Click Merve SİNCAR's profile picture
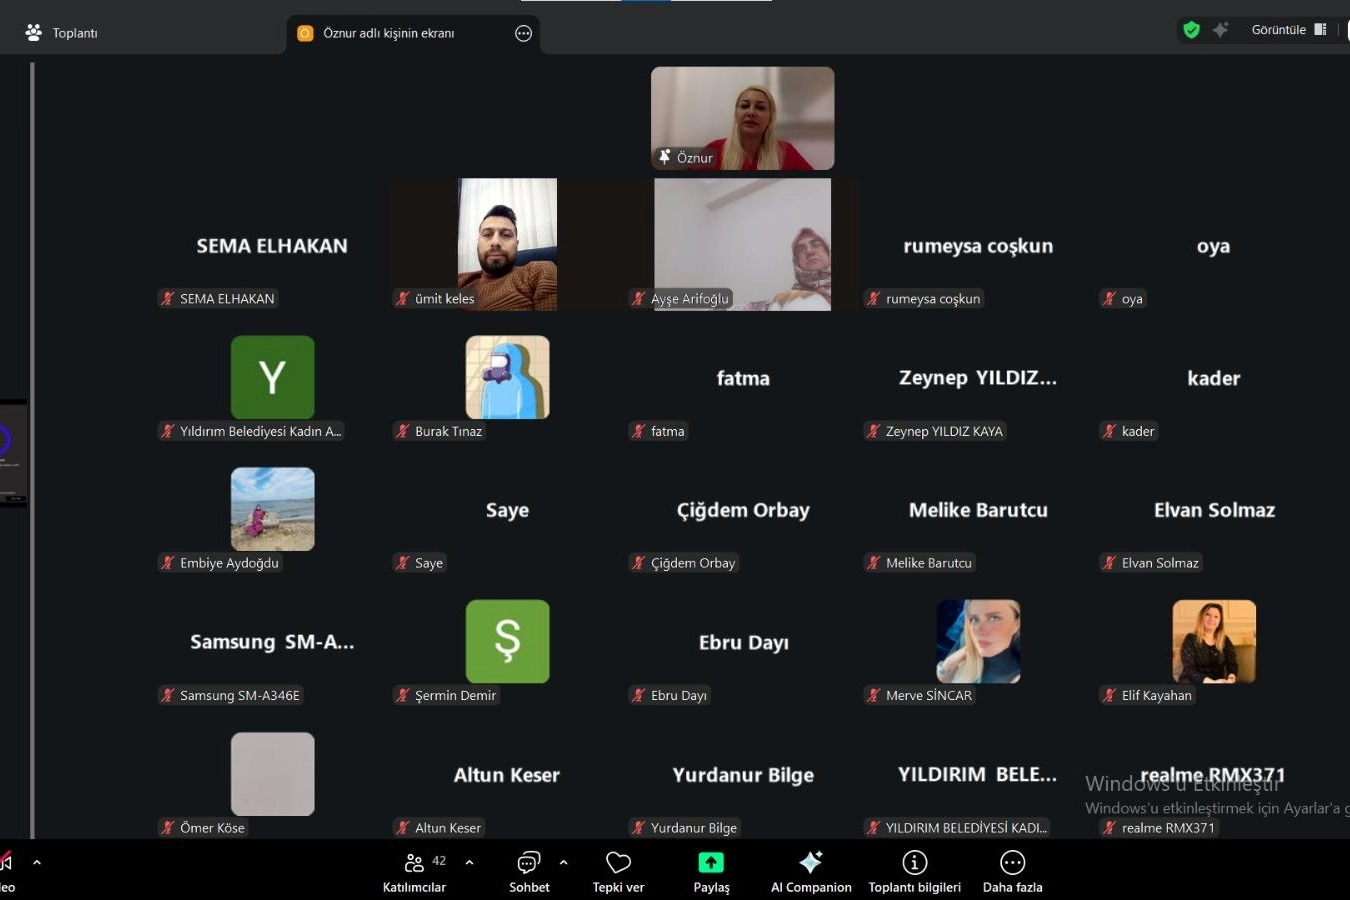 click(978, 641)
